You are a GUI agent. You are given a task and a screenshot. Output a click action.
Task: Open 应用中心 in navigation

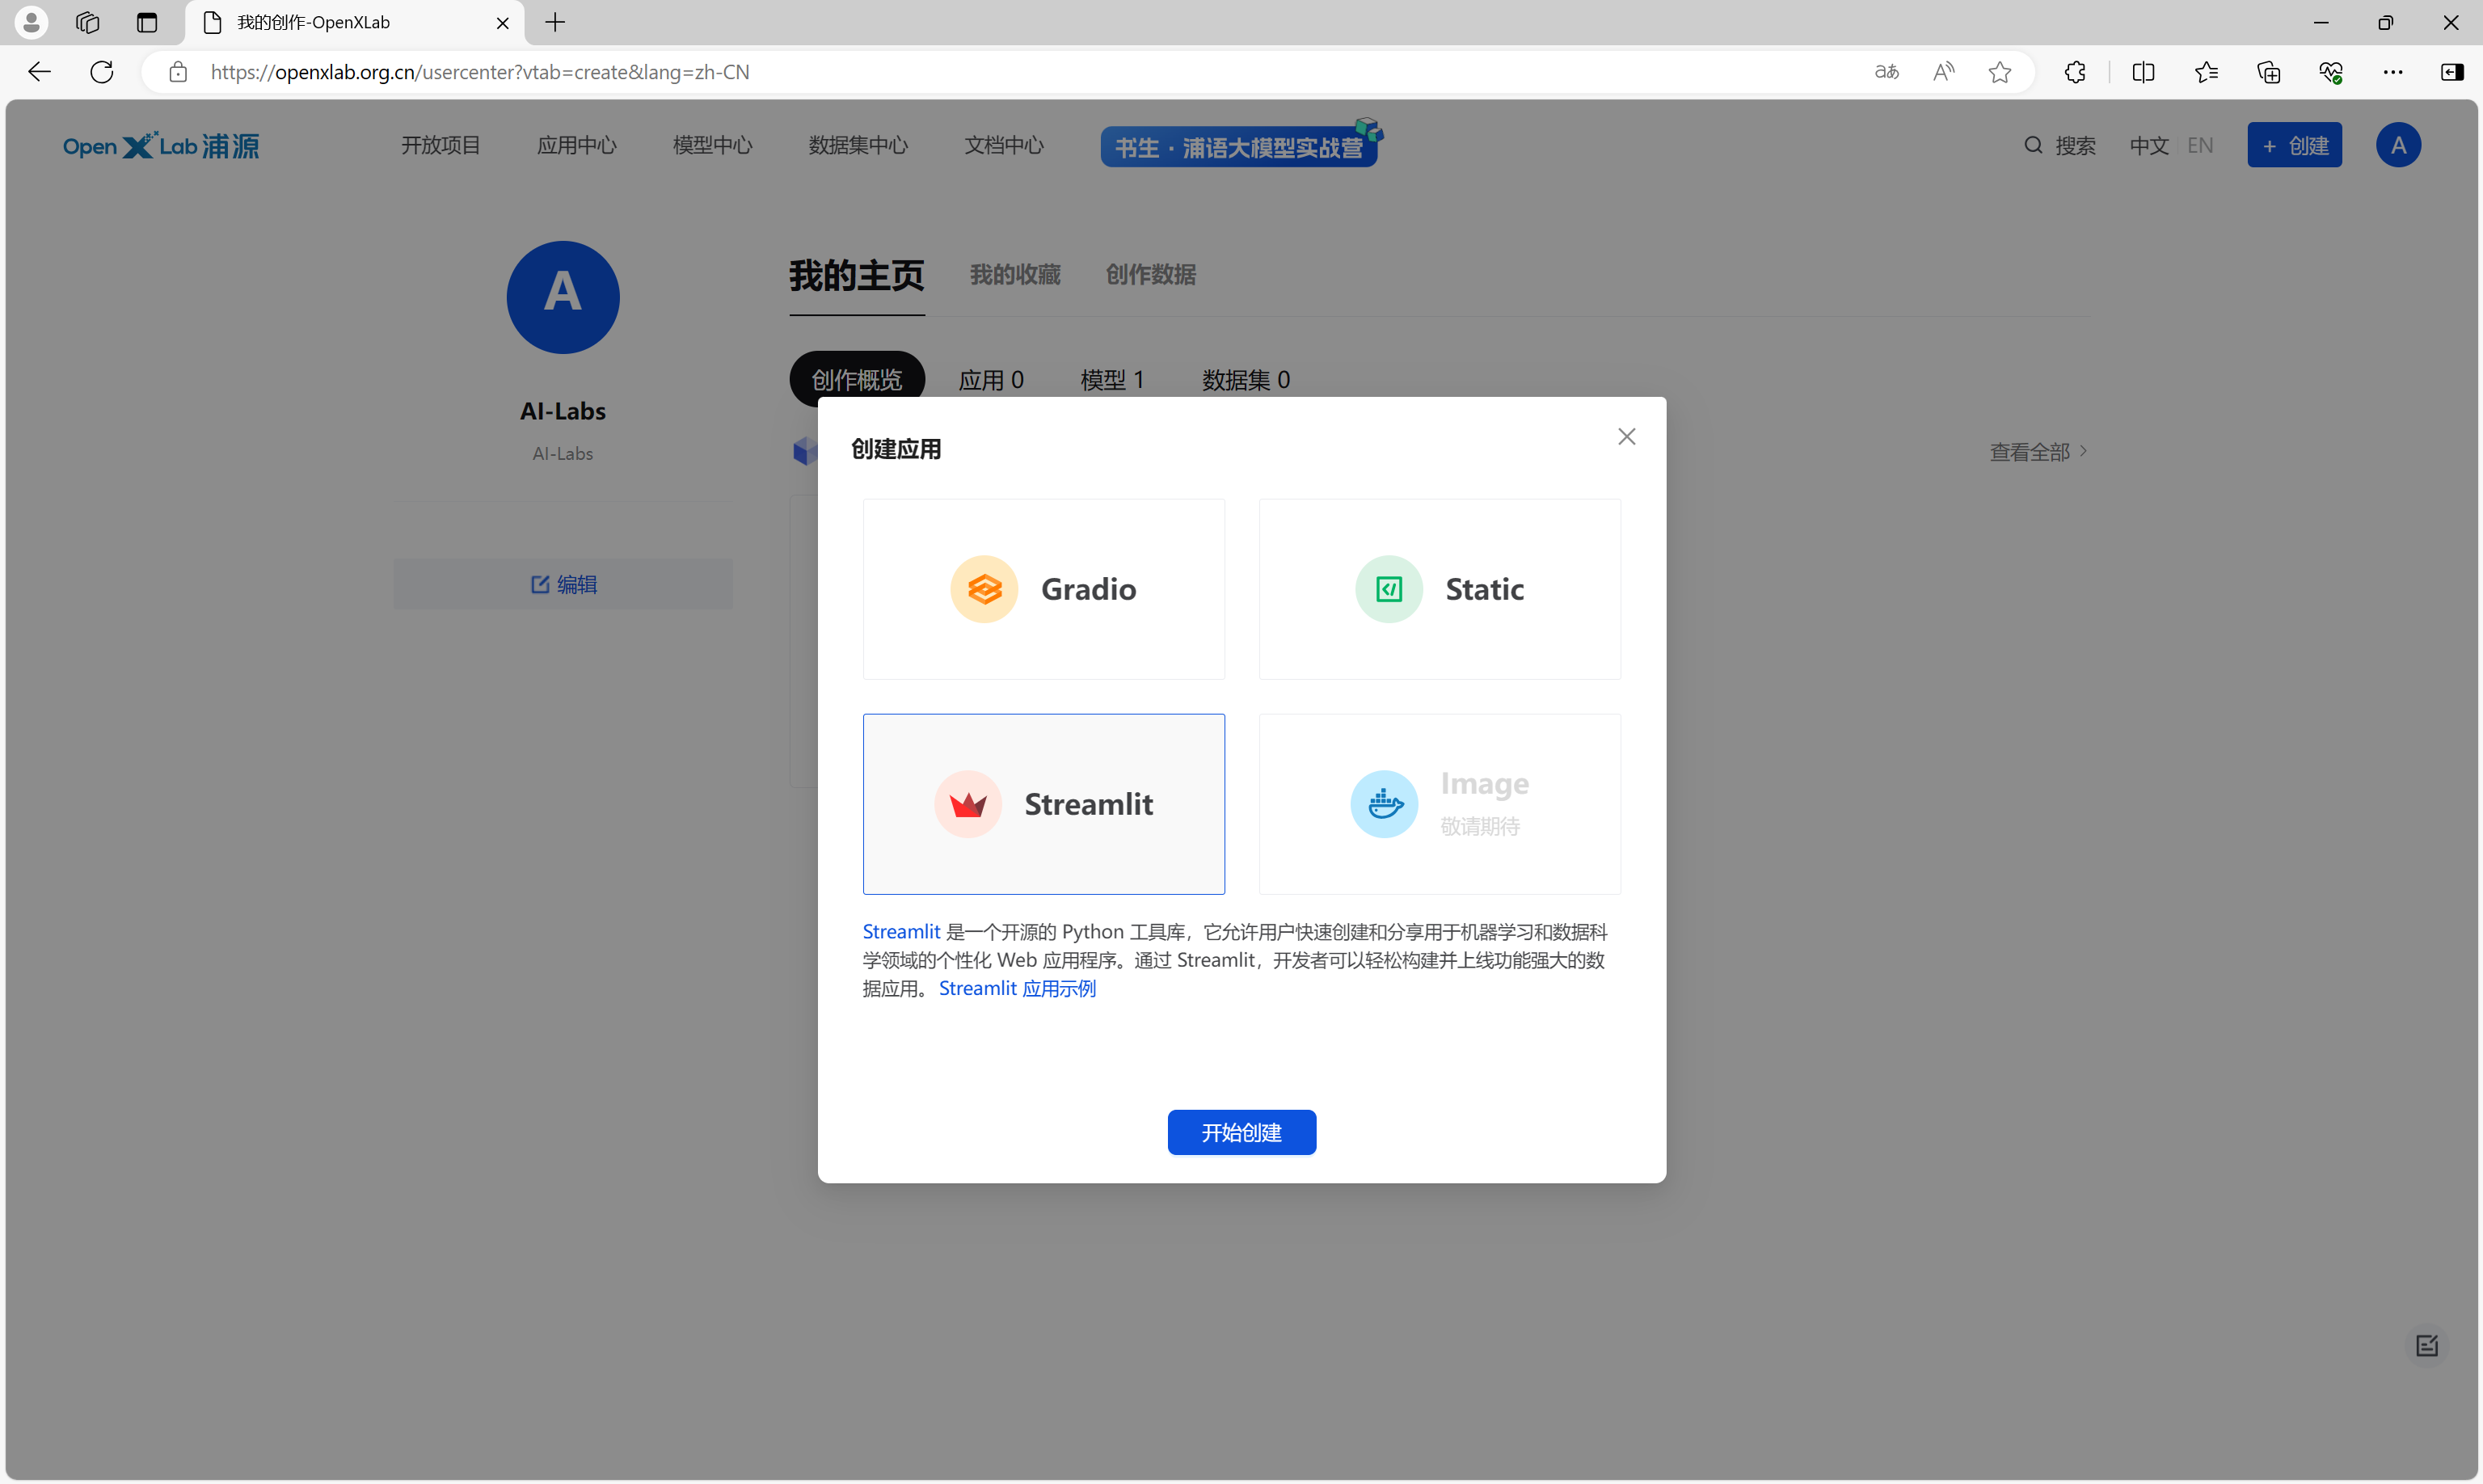tap(576, 146)
